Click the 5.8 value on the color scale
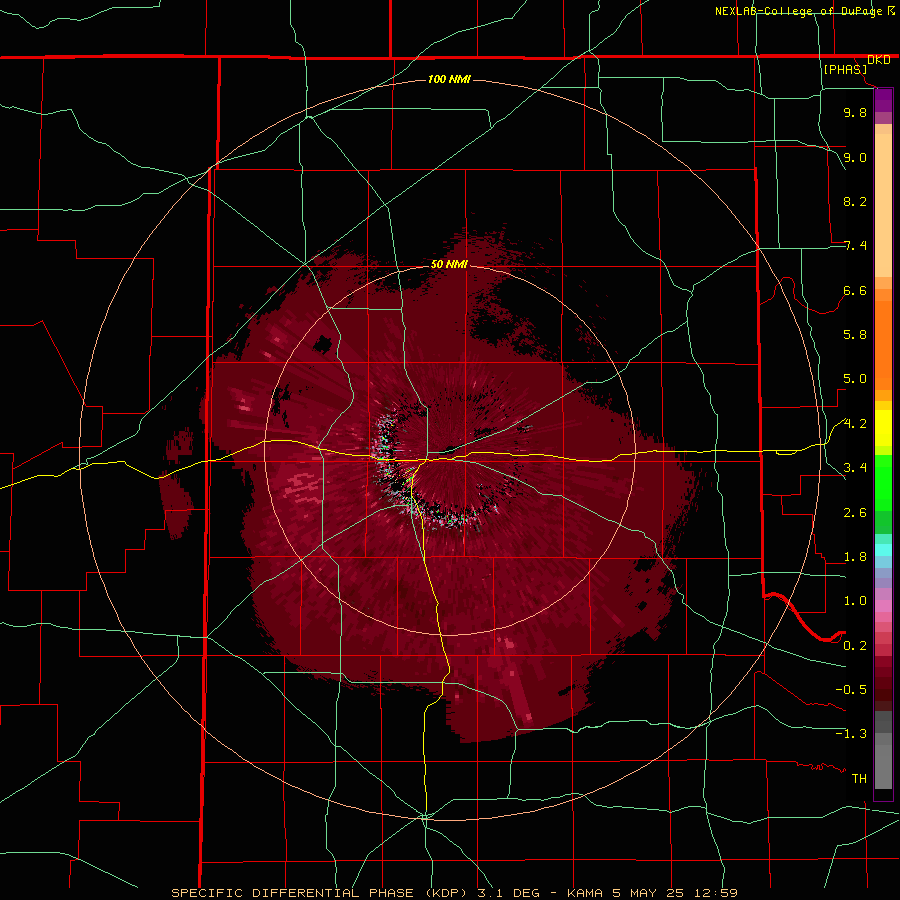 tap(855, 335)
